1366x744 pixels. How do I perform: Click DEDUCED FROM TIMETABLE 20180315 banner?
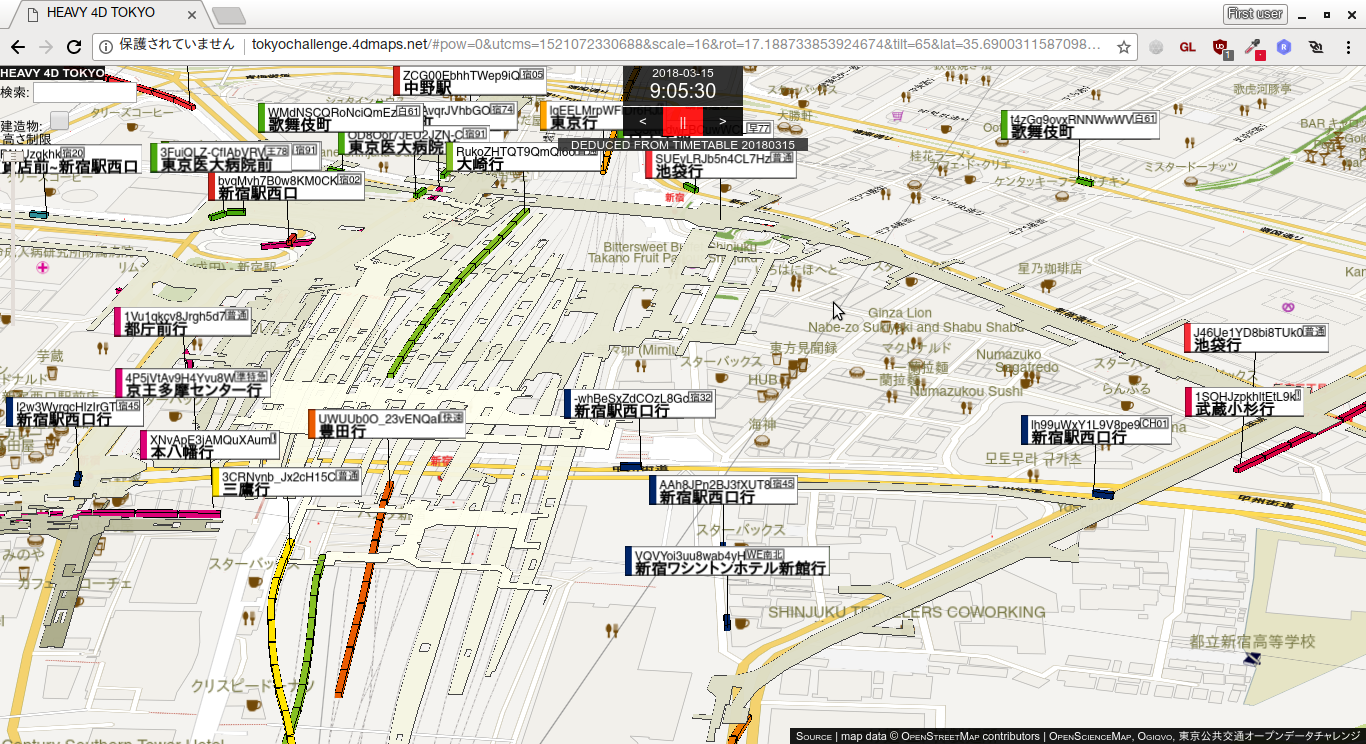pos(682,145)
